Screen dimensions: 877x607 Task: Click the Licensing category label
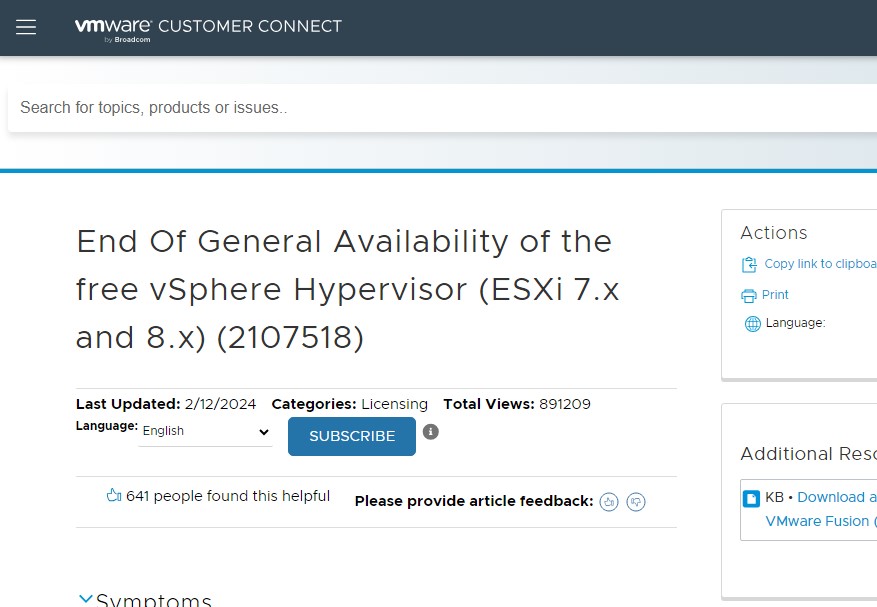pos(394,404)
